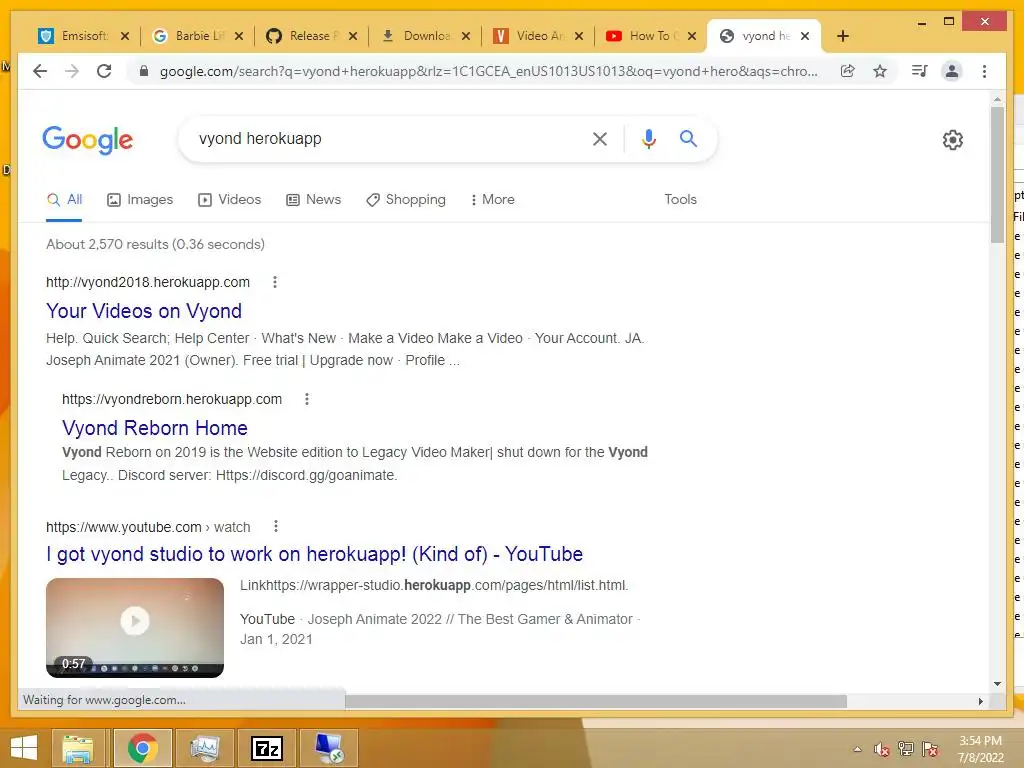Click the blue magnifier search button
Viewport: 1024px width, 768px height.
(x=688, y=138)
